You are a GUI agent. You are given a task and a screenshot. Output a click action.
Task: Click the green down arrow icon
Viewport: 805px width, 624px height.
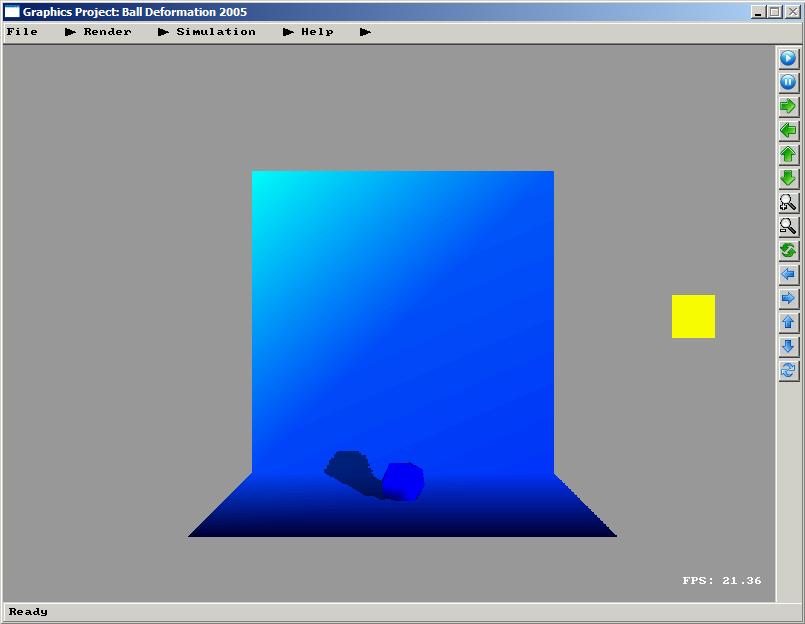788,179
